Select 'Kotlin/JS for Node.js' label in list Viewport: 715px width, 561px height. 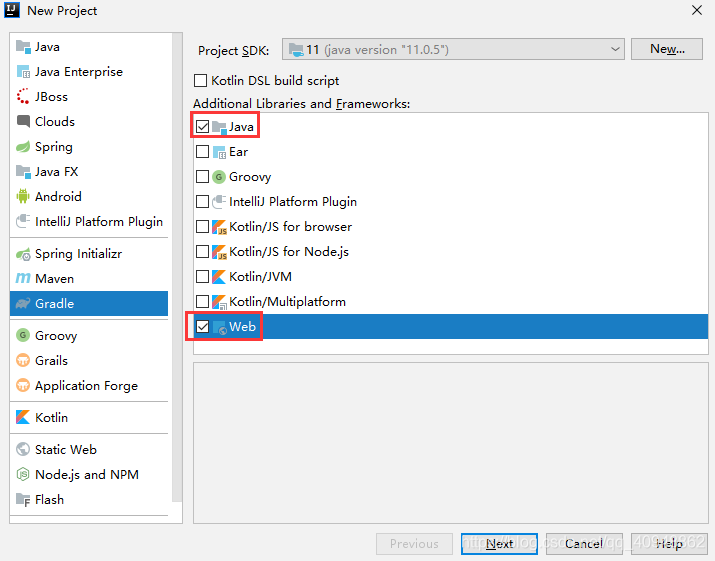[x=289, y=252]
